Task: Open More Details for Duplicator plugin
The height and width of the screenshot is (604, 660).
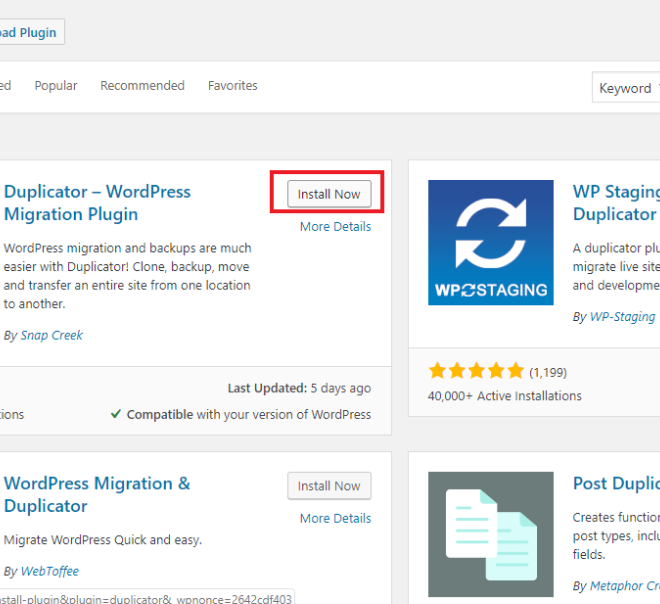Action: 335,226
